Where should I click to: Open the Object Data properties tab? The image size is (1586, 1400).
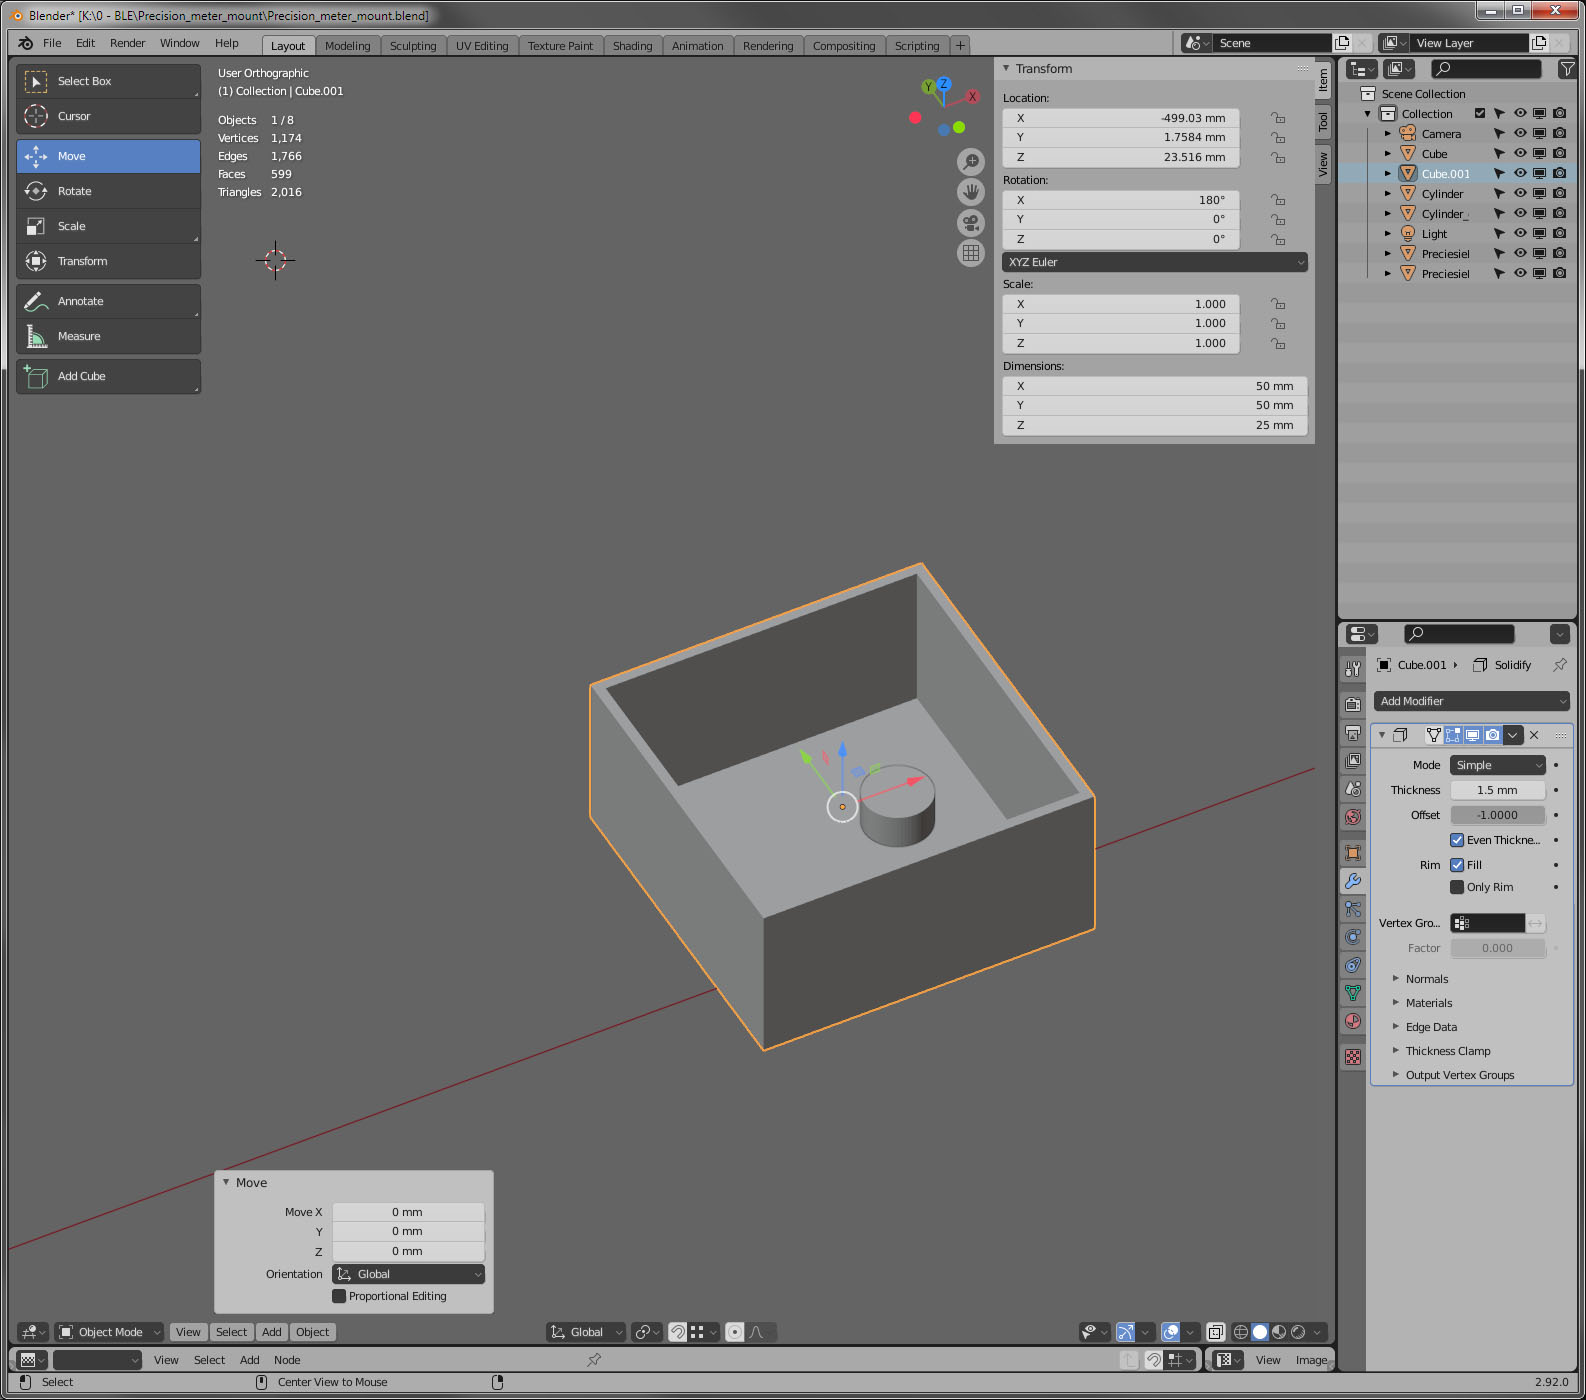[x=1353, y=993]
